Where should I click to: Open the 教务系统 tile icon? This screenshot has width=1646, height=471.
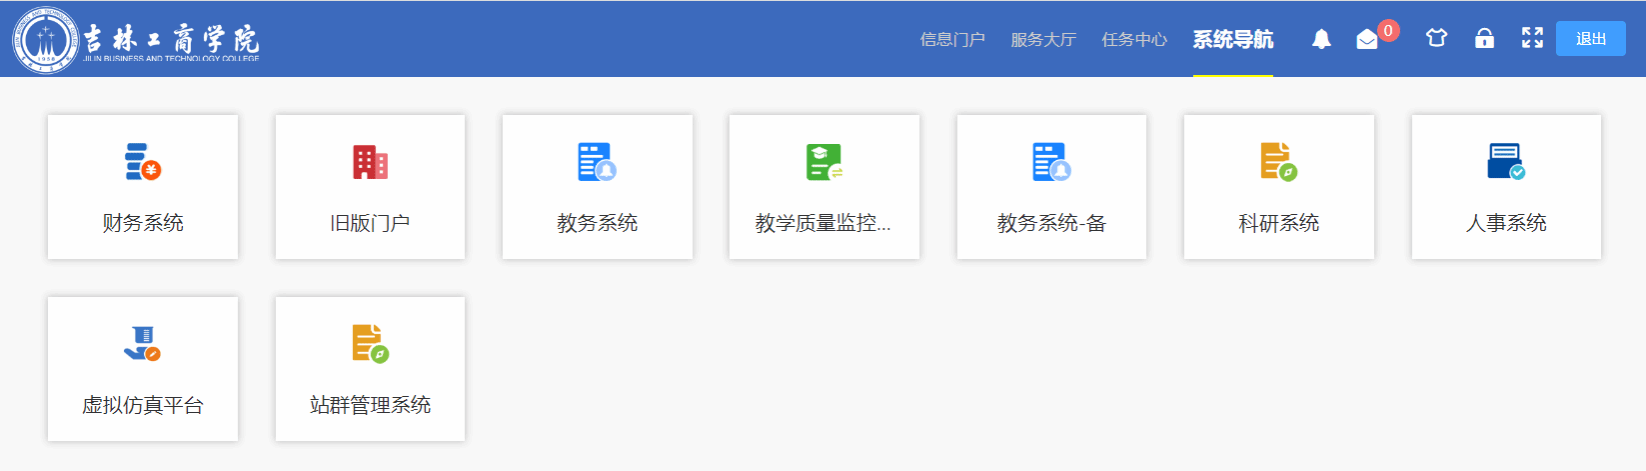click(597, 162)
